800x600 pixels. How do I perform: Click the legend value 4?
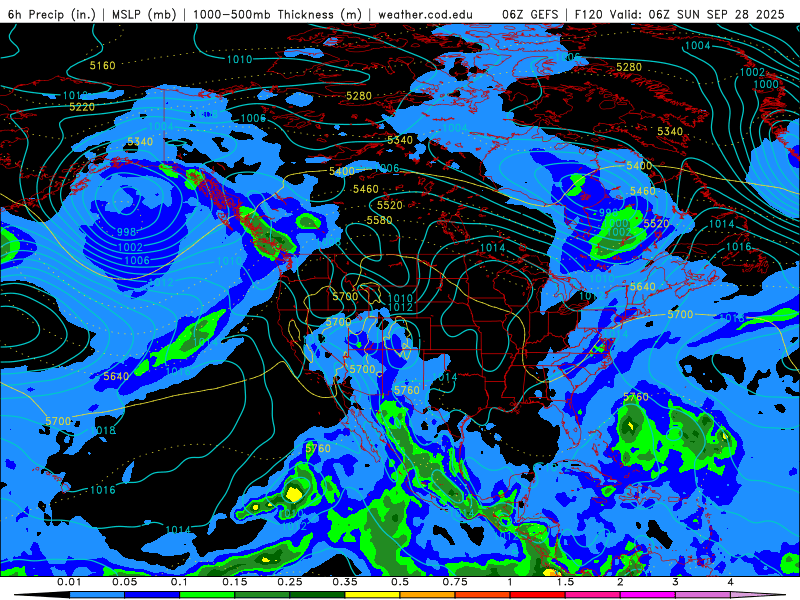[x=731, y=582]
